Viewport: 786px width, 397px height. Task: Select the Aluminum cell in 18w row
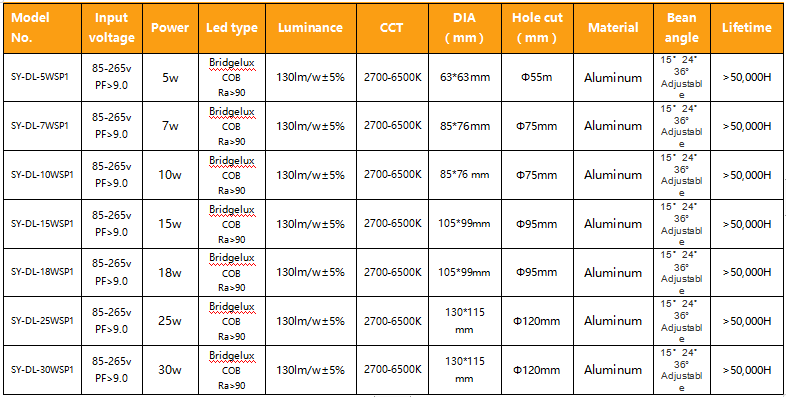(613, 273)
